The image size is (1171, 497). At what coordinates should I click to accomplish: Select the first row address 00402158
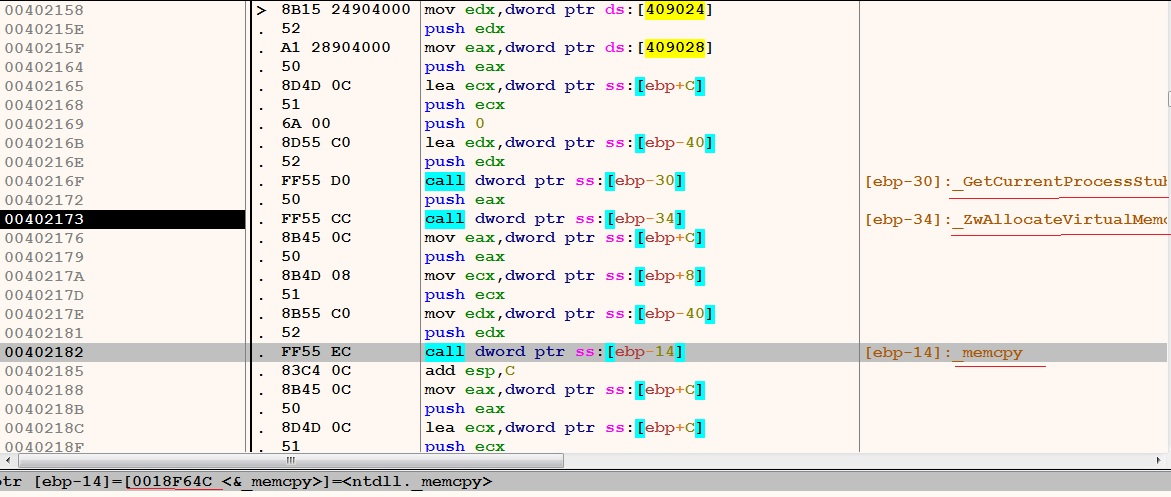pyautogui.click(x=44, y=10)
